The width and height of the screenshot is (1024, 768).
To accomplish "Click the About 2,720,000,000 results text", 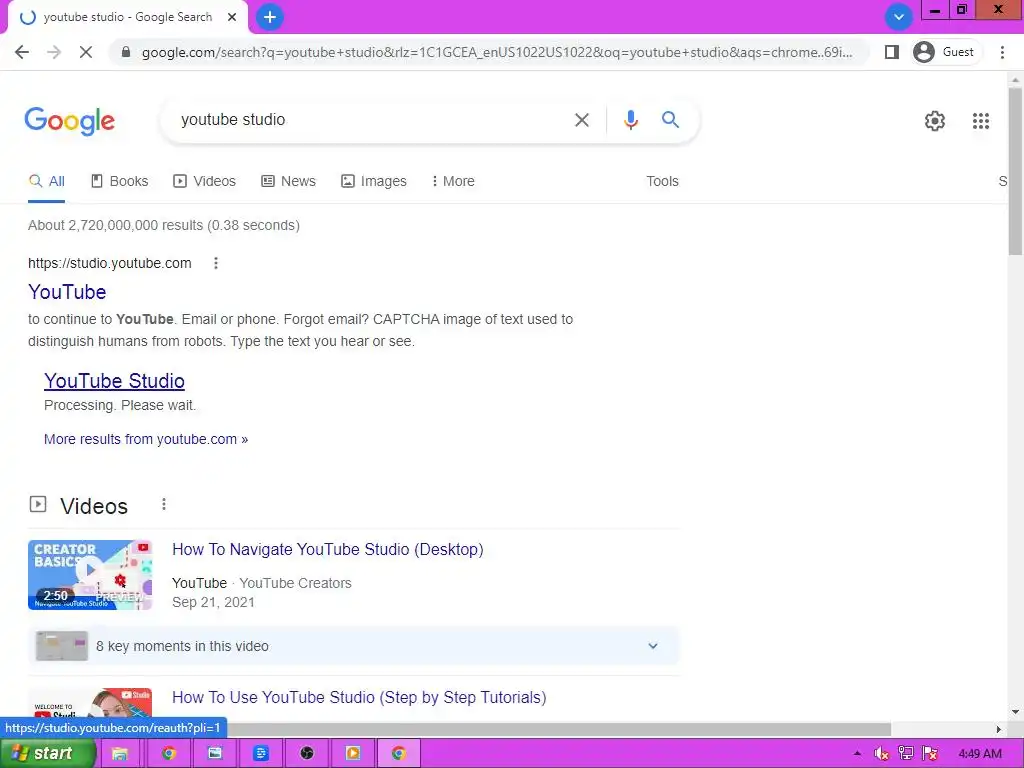I will click(x=163, y=225).
